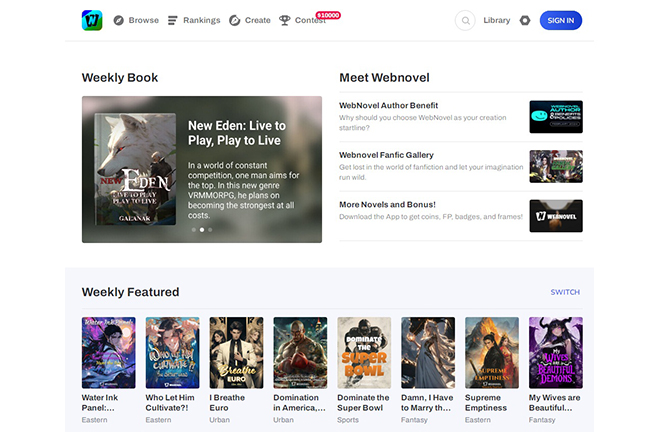Go to Library

pos(497,20)
